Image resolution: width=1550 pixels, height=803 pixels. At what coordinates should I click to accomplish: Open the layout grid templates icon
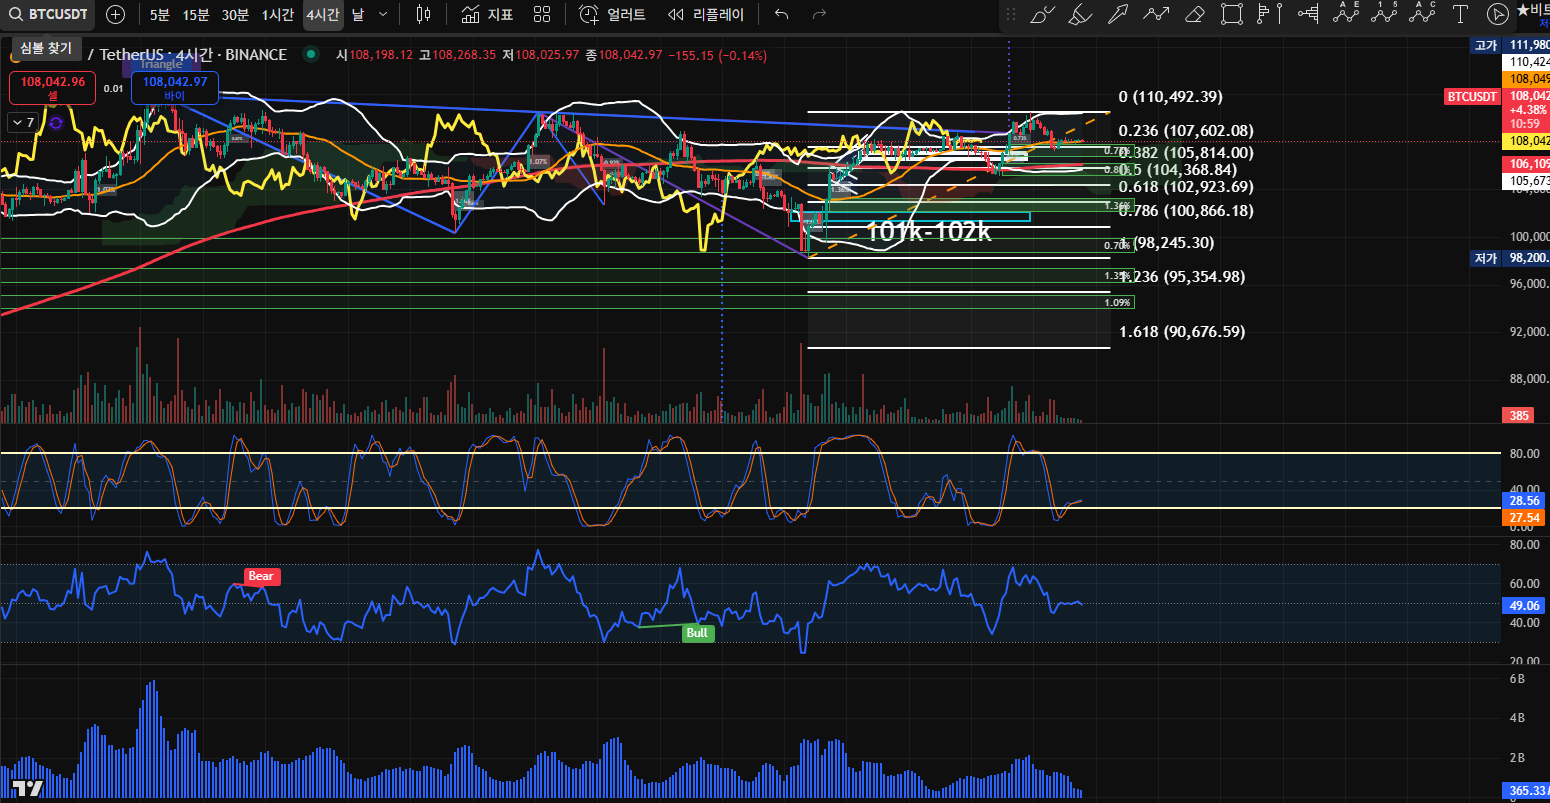[542, 14]
